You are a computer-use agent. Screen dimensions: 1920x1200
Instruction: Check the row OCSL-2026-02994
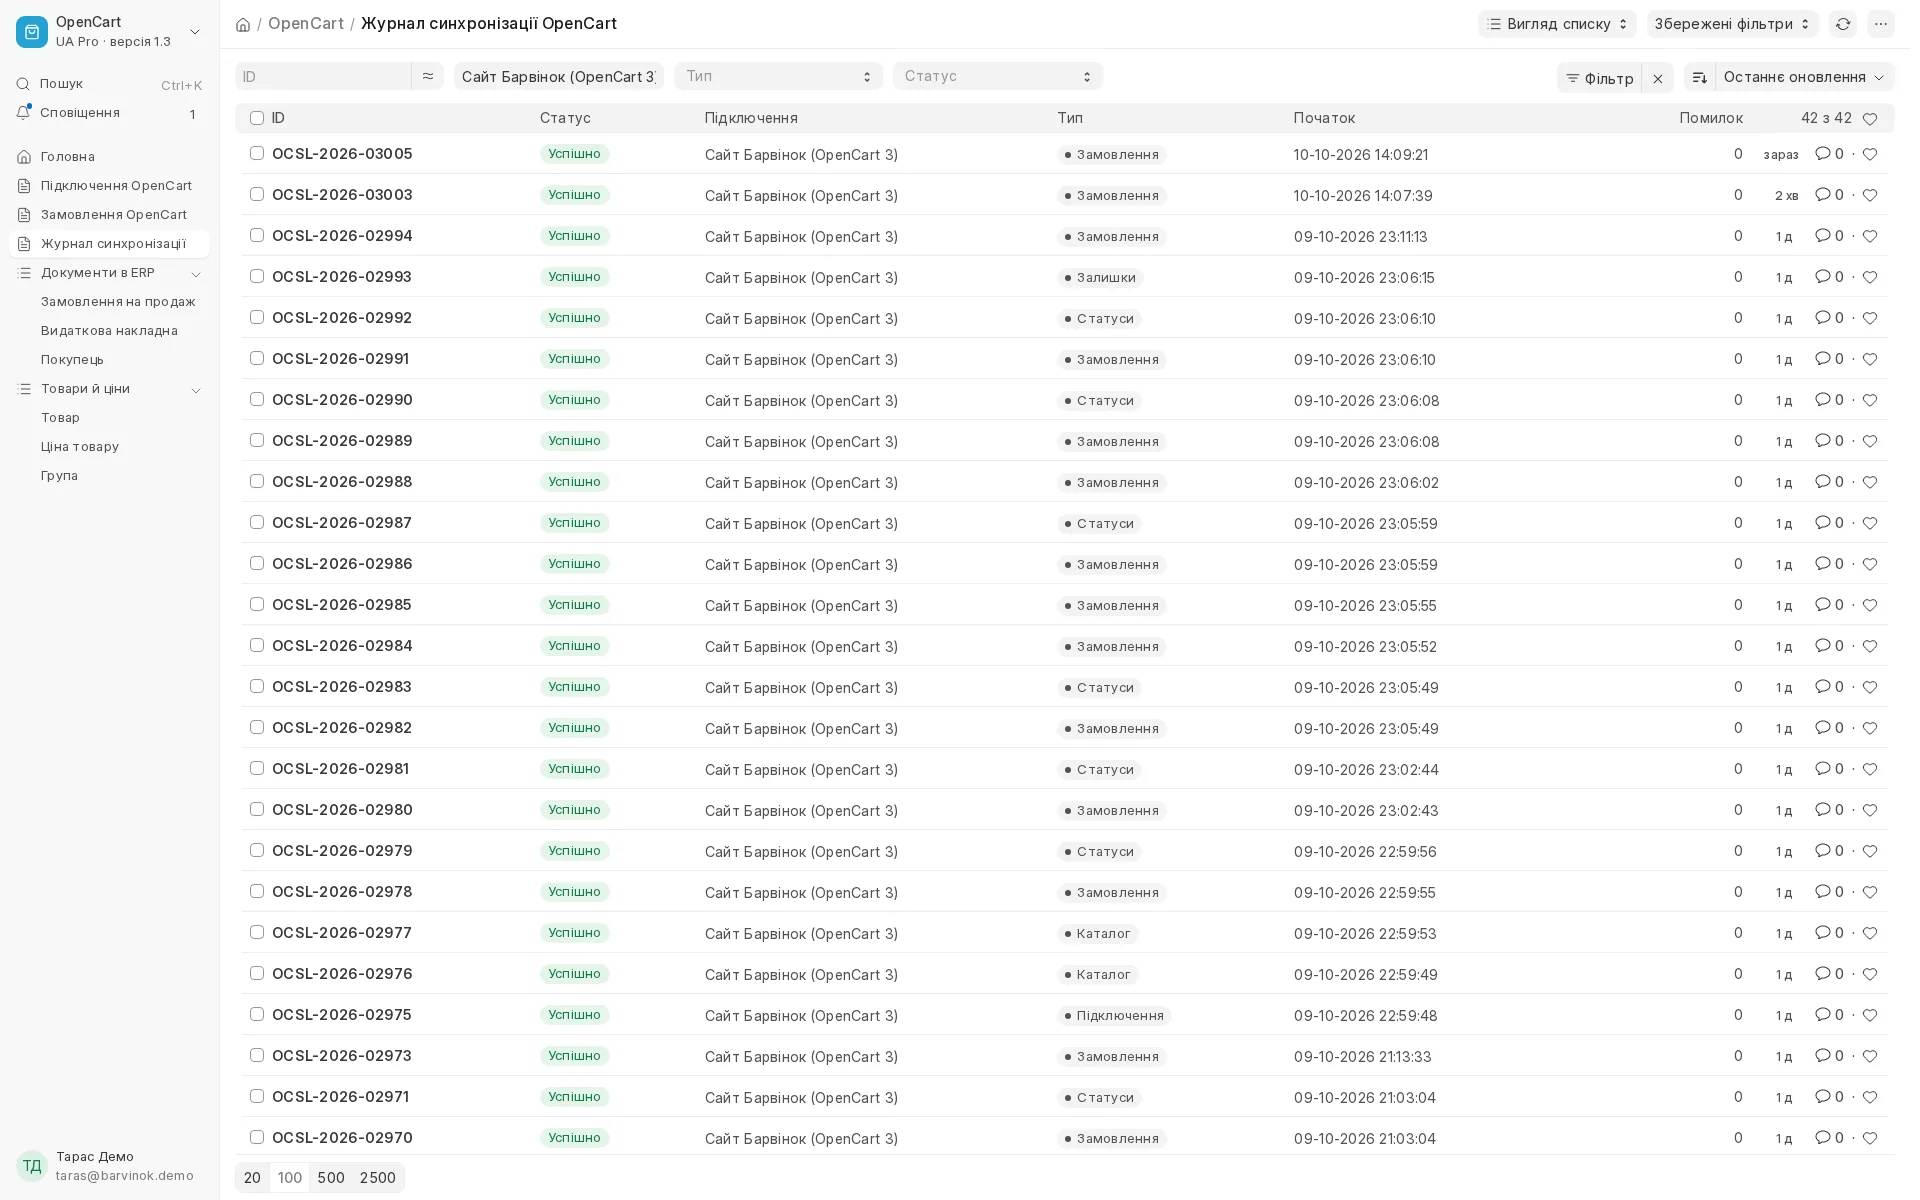click(x=257, y=235)
